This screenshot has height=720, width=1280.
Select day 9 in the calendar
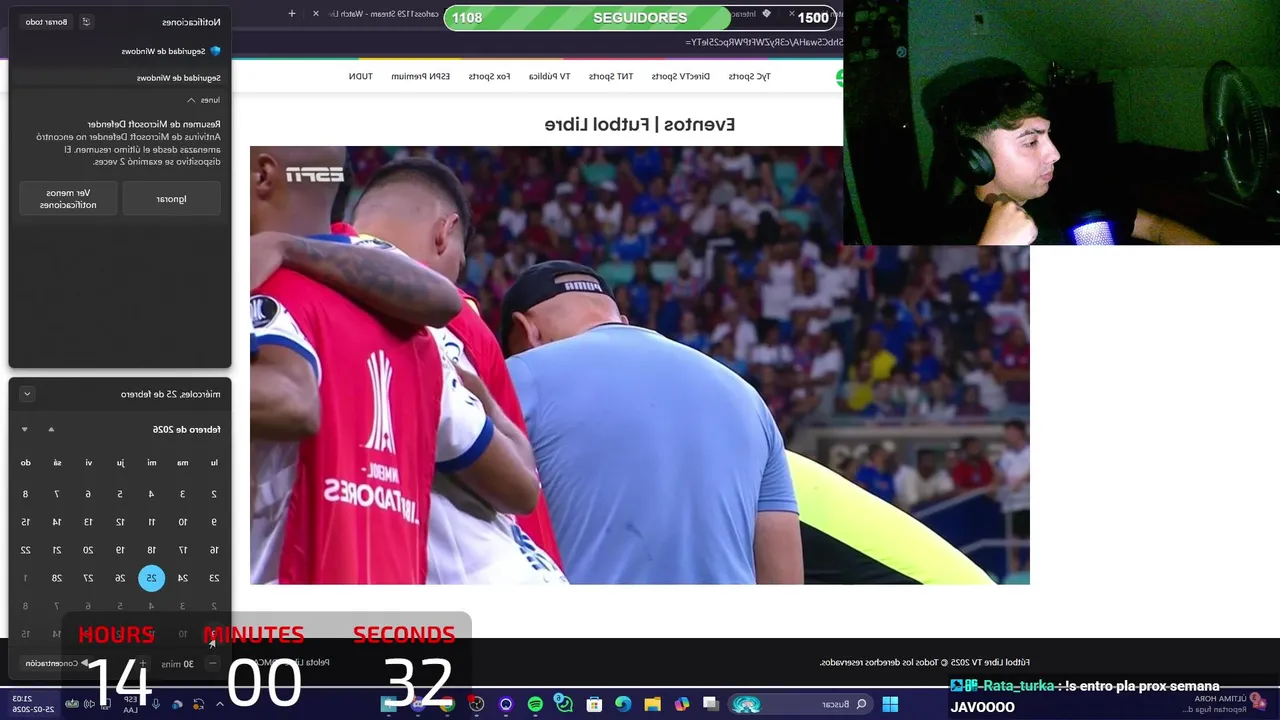pos(214,521)
